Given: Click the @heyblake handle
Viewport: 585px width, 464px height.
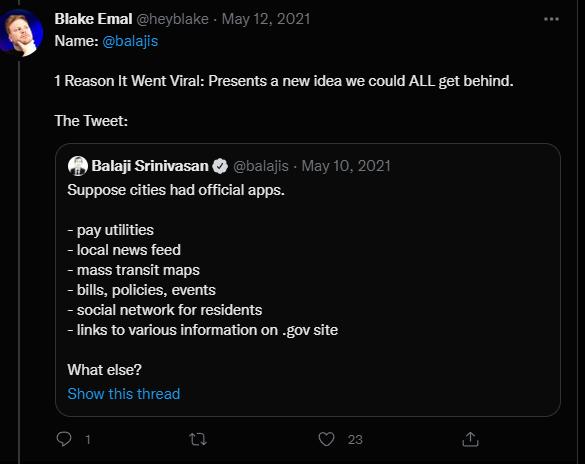Looking at the screenshot, I should click(x=172, y=19).
